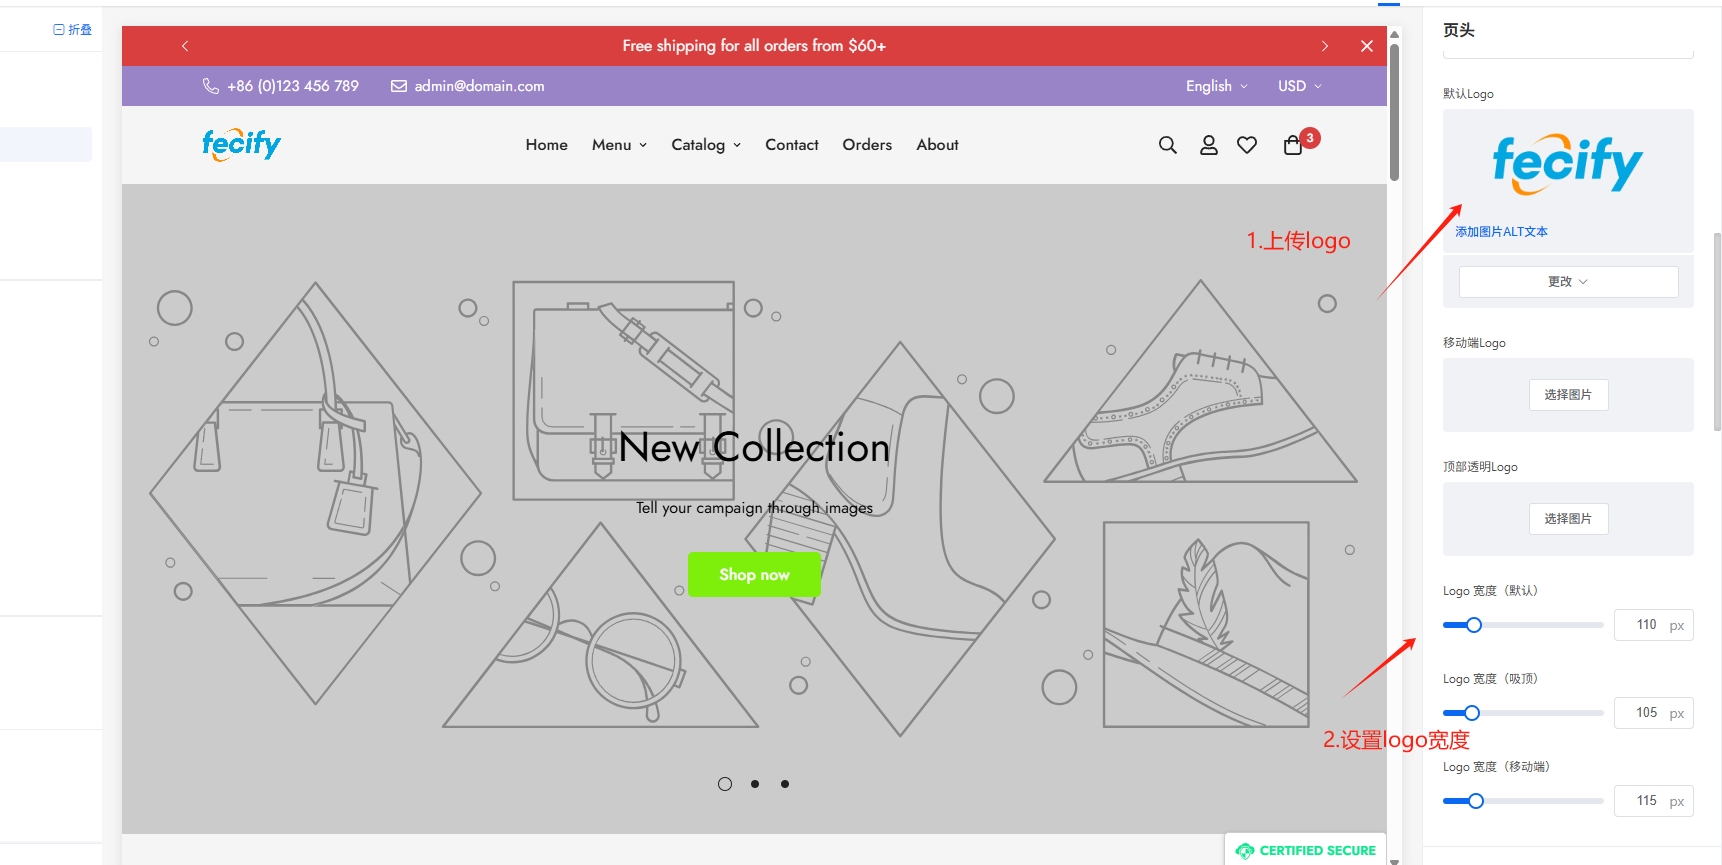Select the third carousel slide dot
This screenshot has height=865, width=1722.
point(785,784)
